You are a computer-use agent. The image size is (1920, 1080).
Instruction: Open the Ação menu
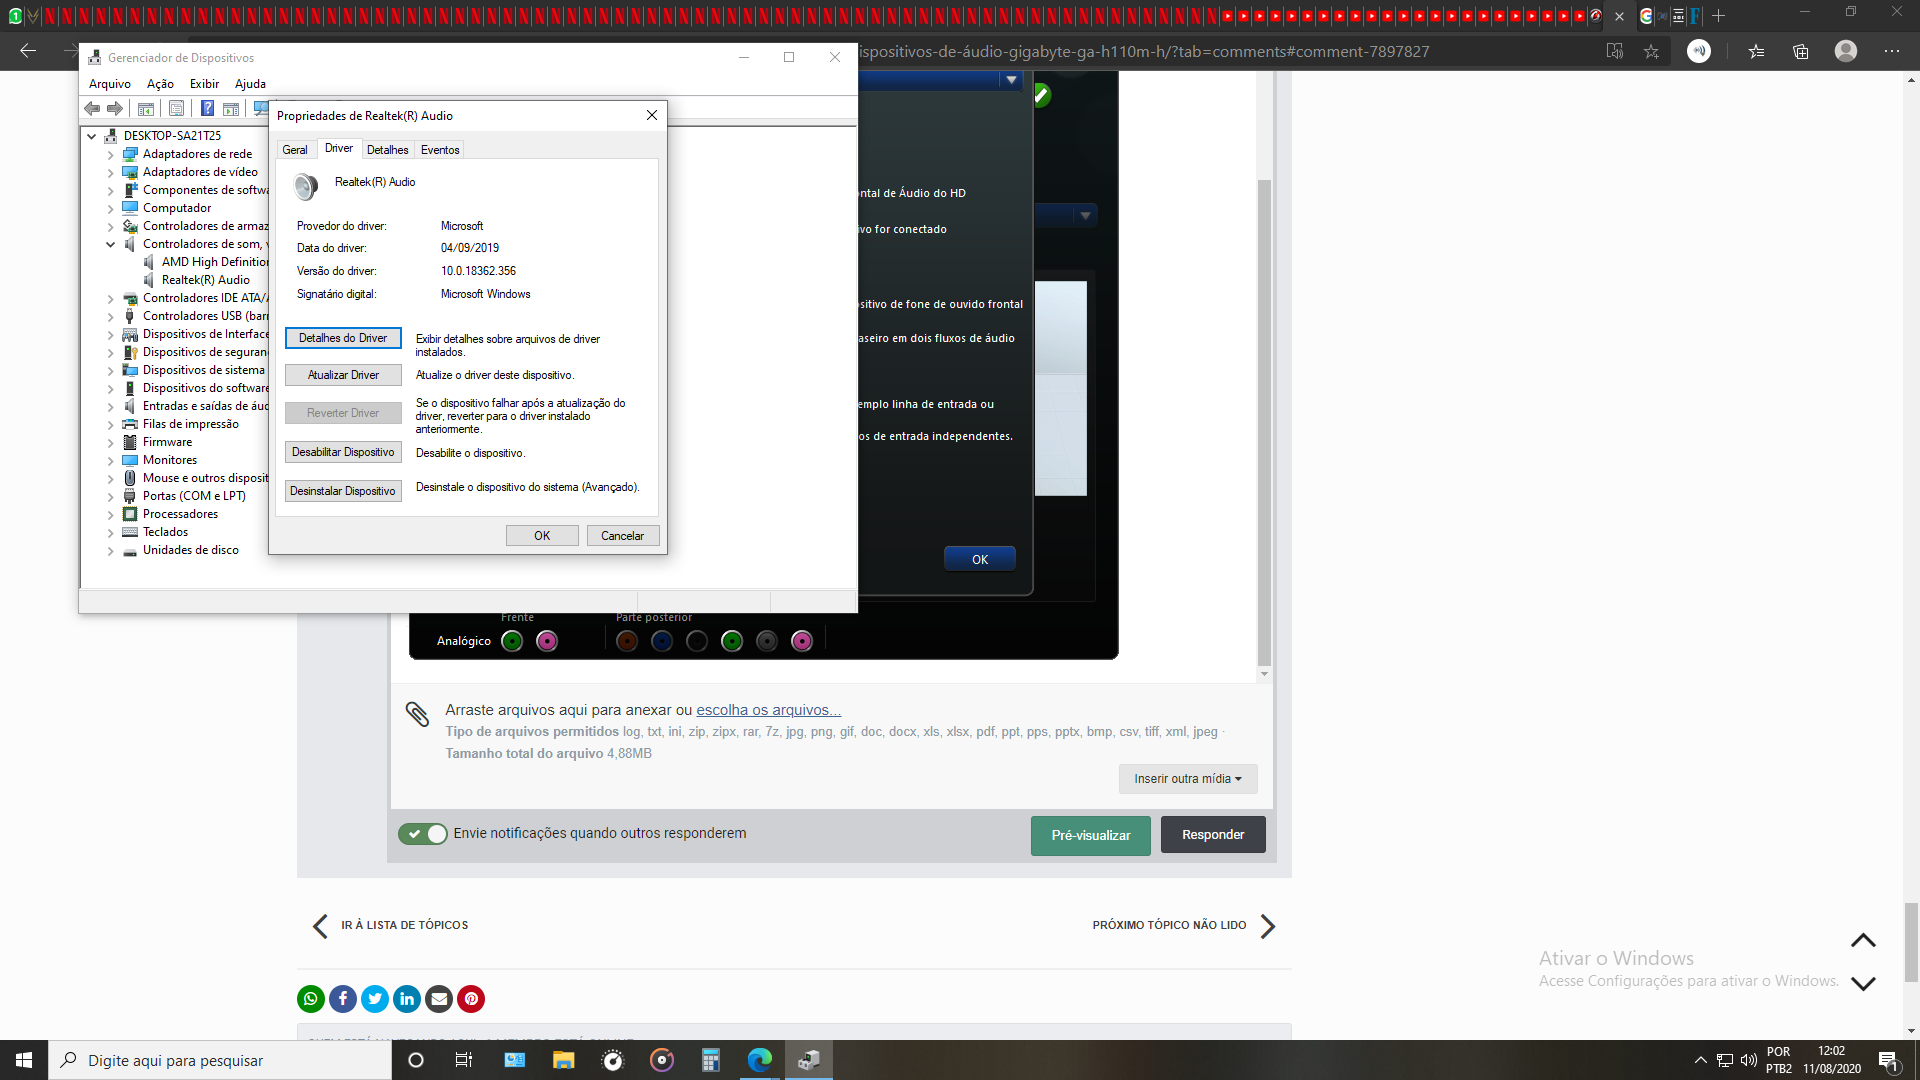[160, 84]
